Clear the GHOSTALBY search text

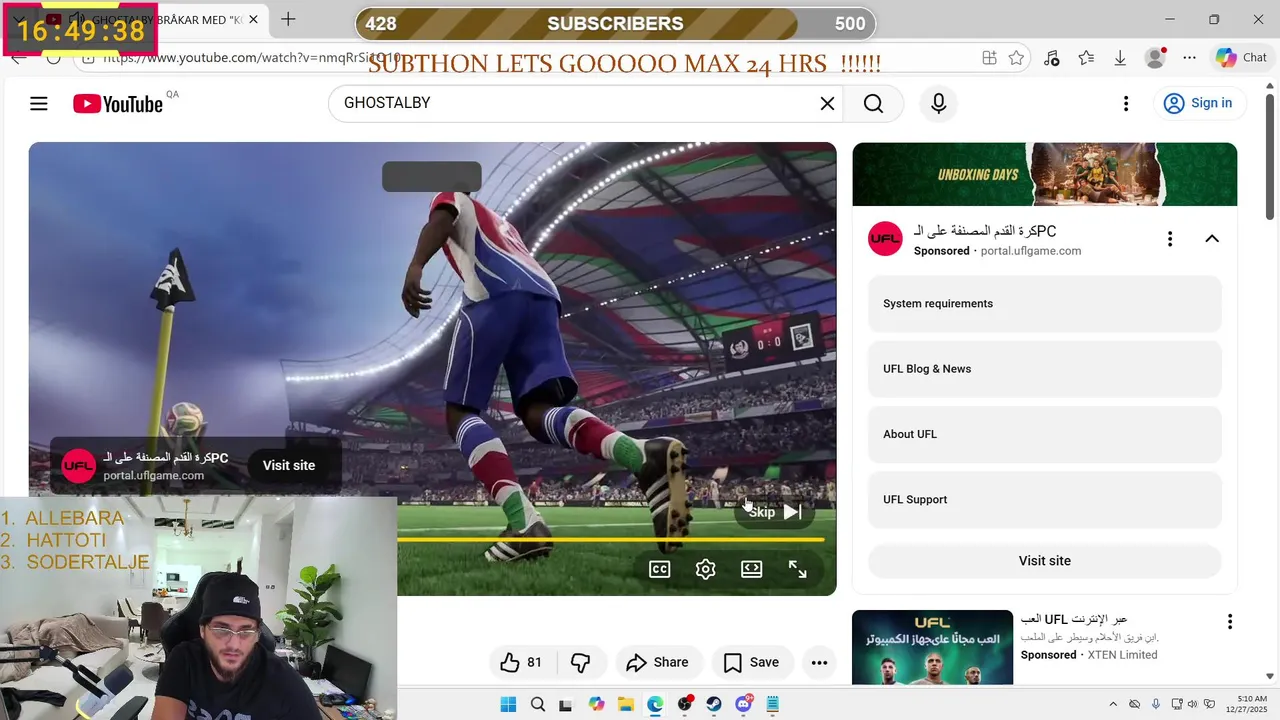[x=827, y=103]
